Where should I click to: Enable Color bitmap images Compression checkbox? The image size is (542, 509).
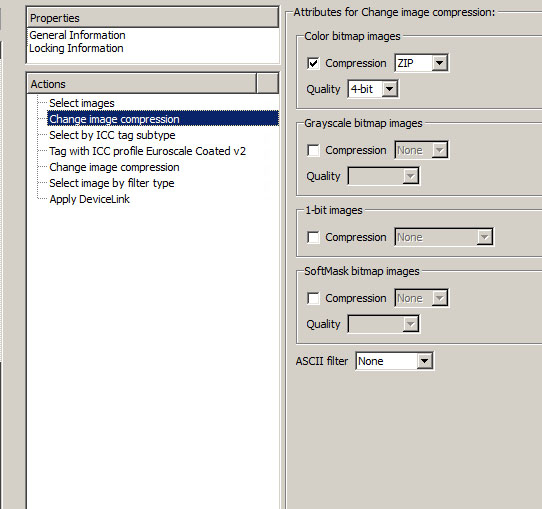click(313, 63)
